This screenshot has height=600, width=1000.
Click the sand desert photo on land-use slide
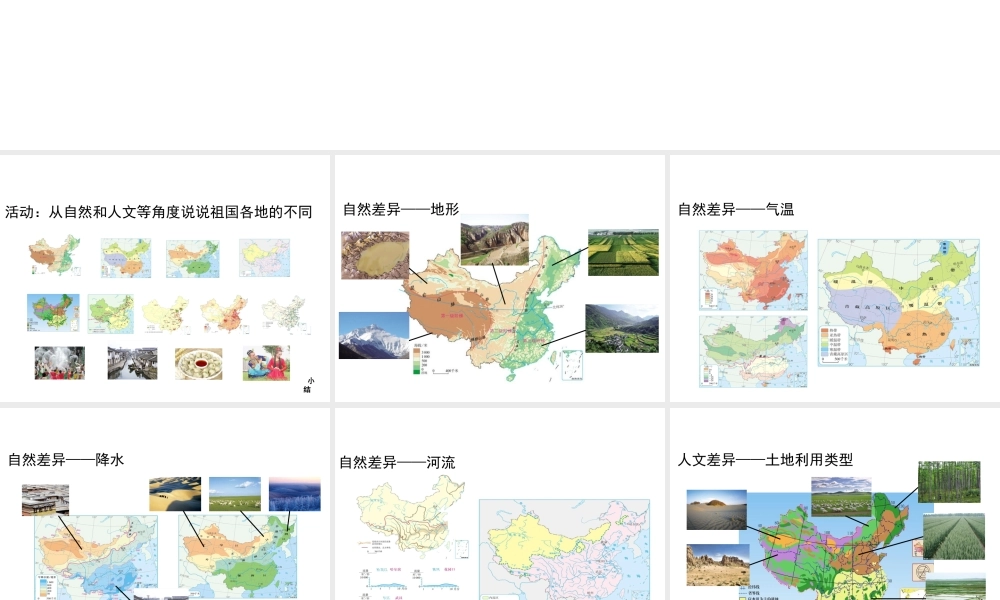click(x=717, y=509)
